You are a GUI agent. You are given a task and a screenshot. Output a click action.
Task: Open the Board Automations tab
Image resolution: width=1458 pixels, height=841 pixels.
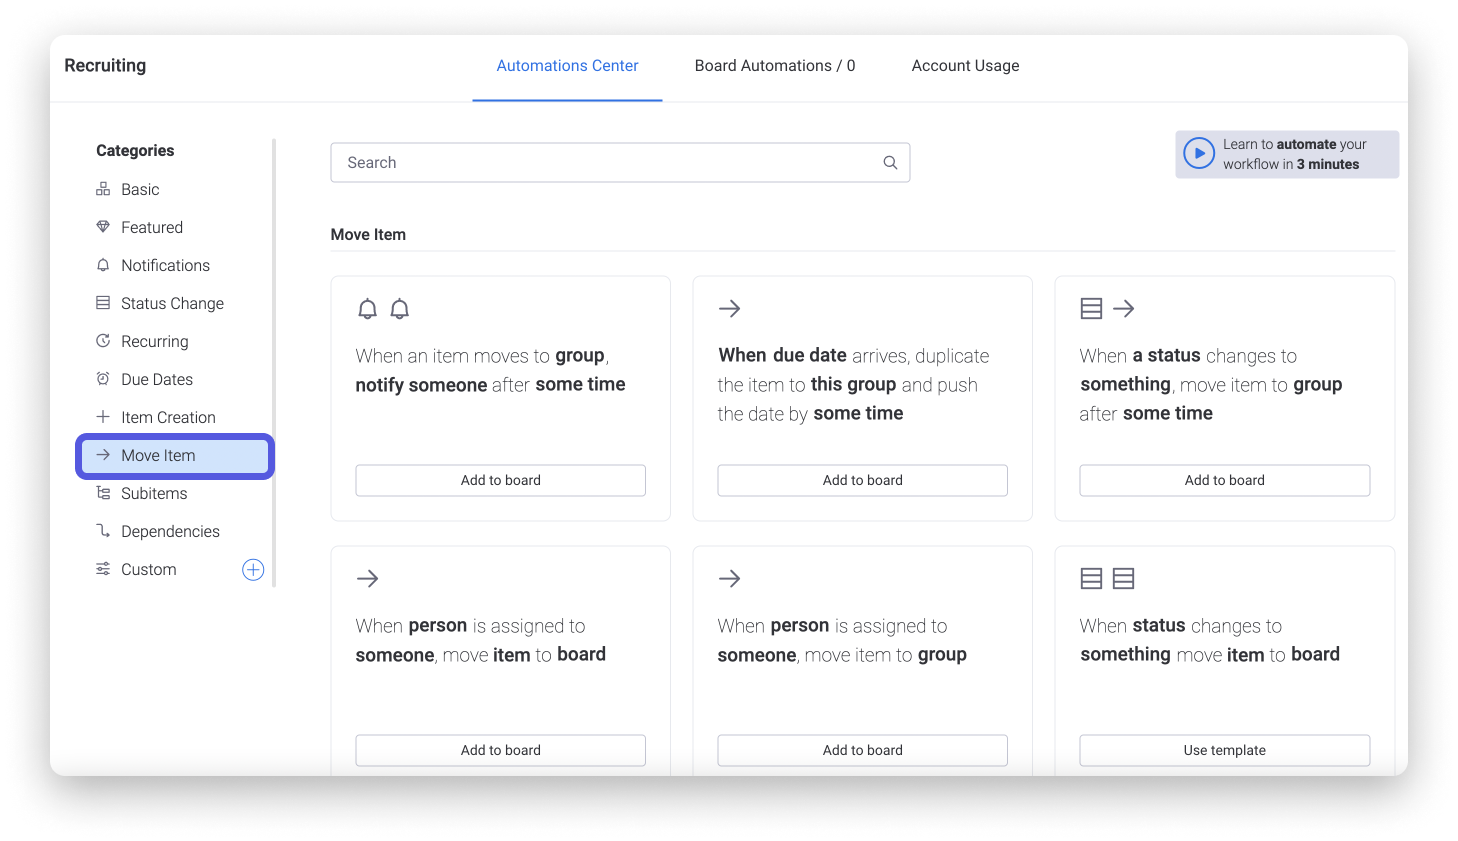pyautogui.click(x=774, y=66)
